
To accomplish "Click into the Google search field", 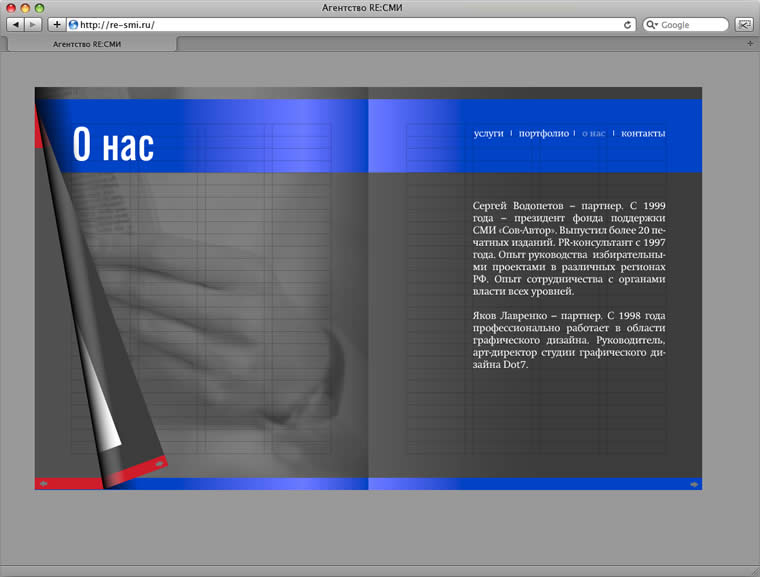I will point(692,24).
